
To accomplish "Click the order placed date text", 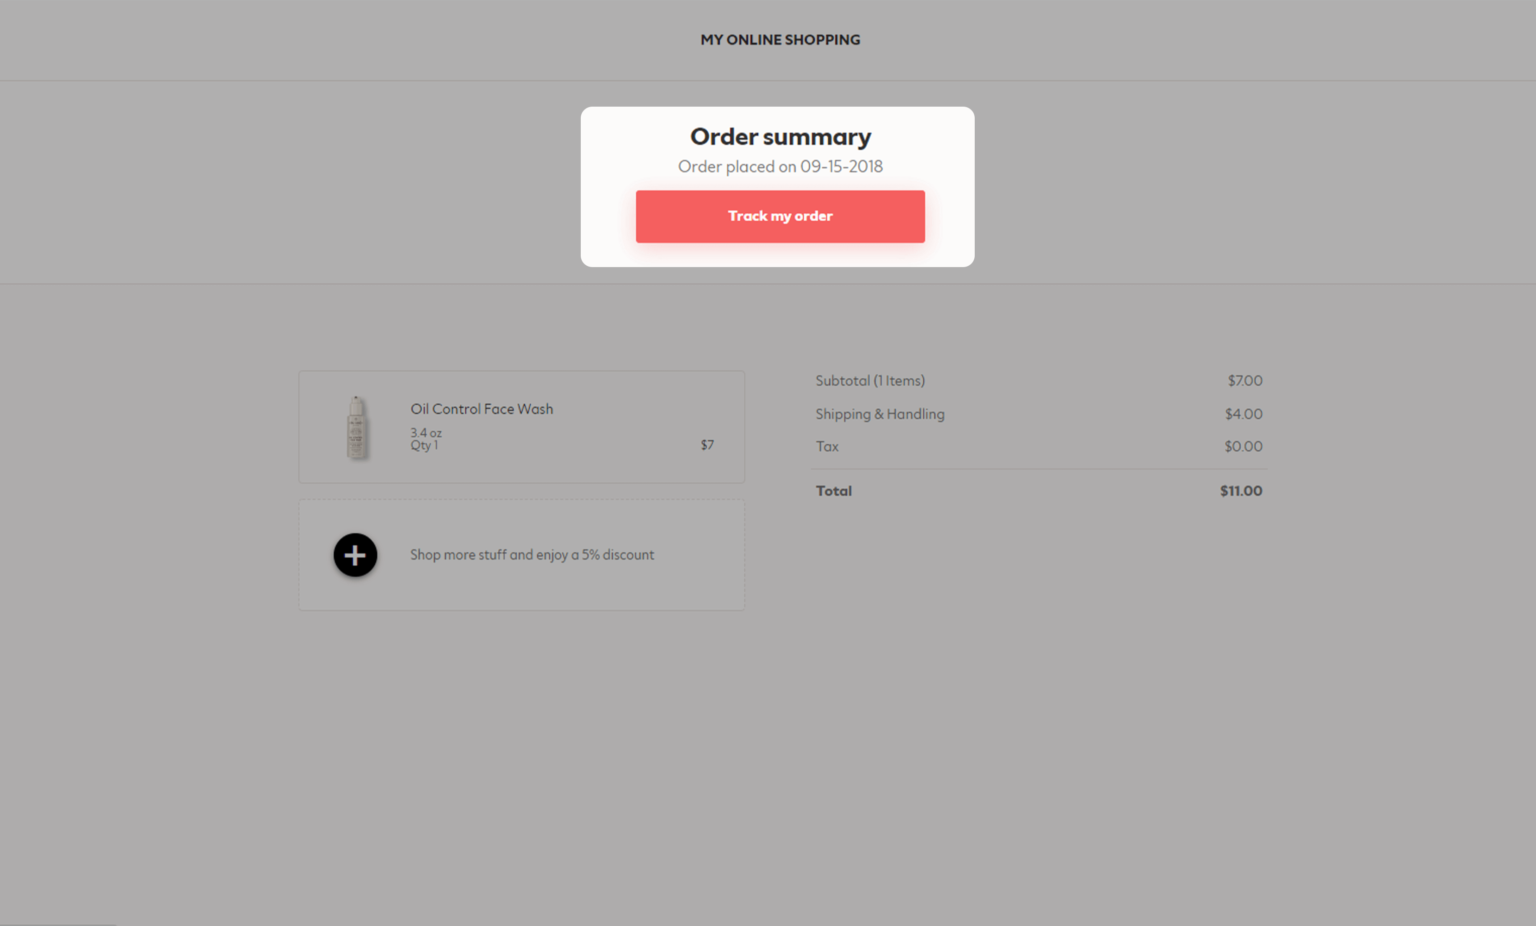I will pyautogui.click(x=780, y=167).
